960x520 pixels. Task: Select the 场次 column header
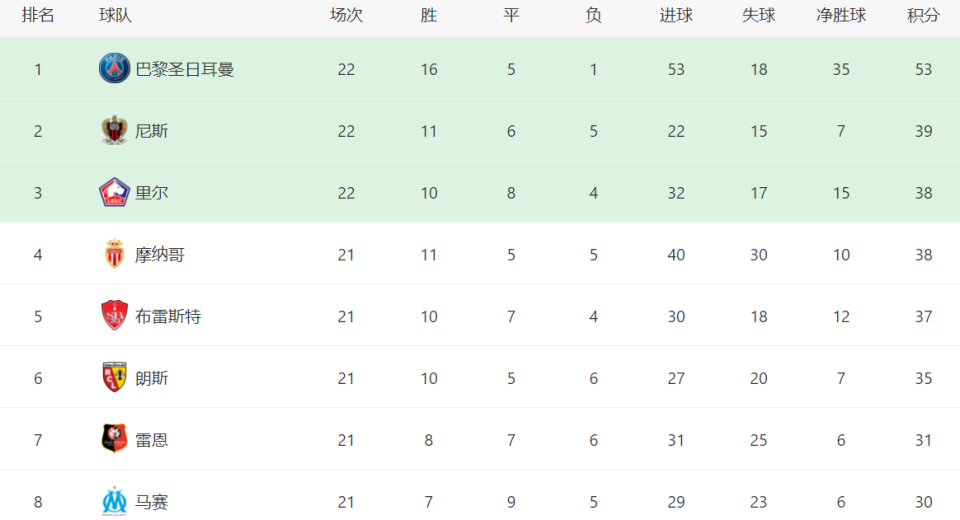tap(346, 15)
